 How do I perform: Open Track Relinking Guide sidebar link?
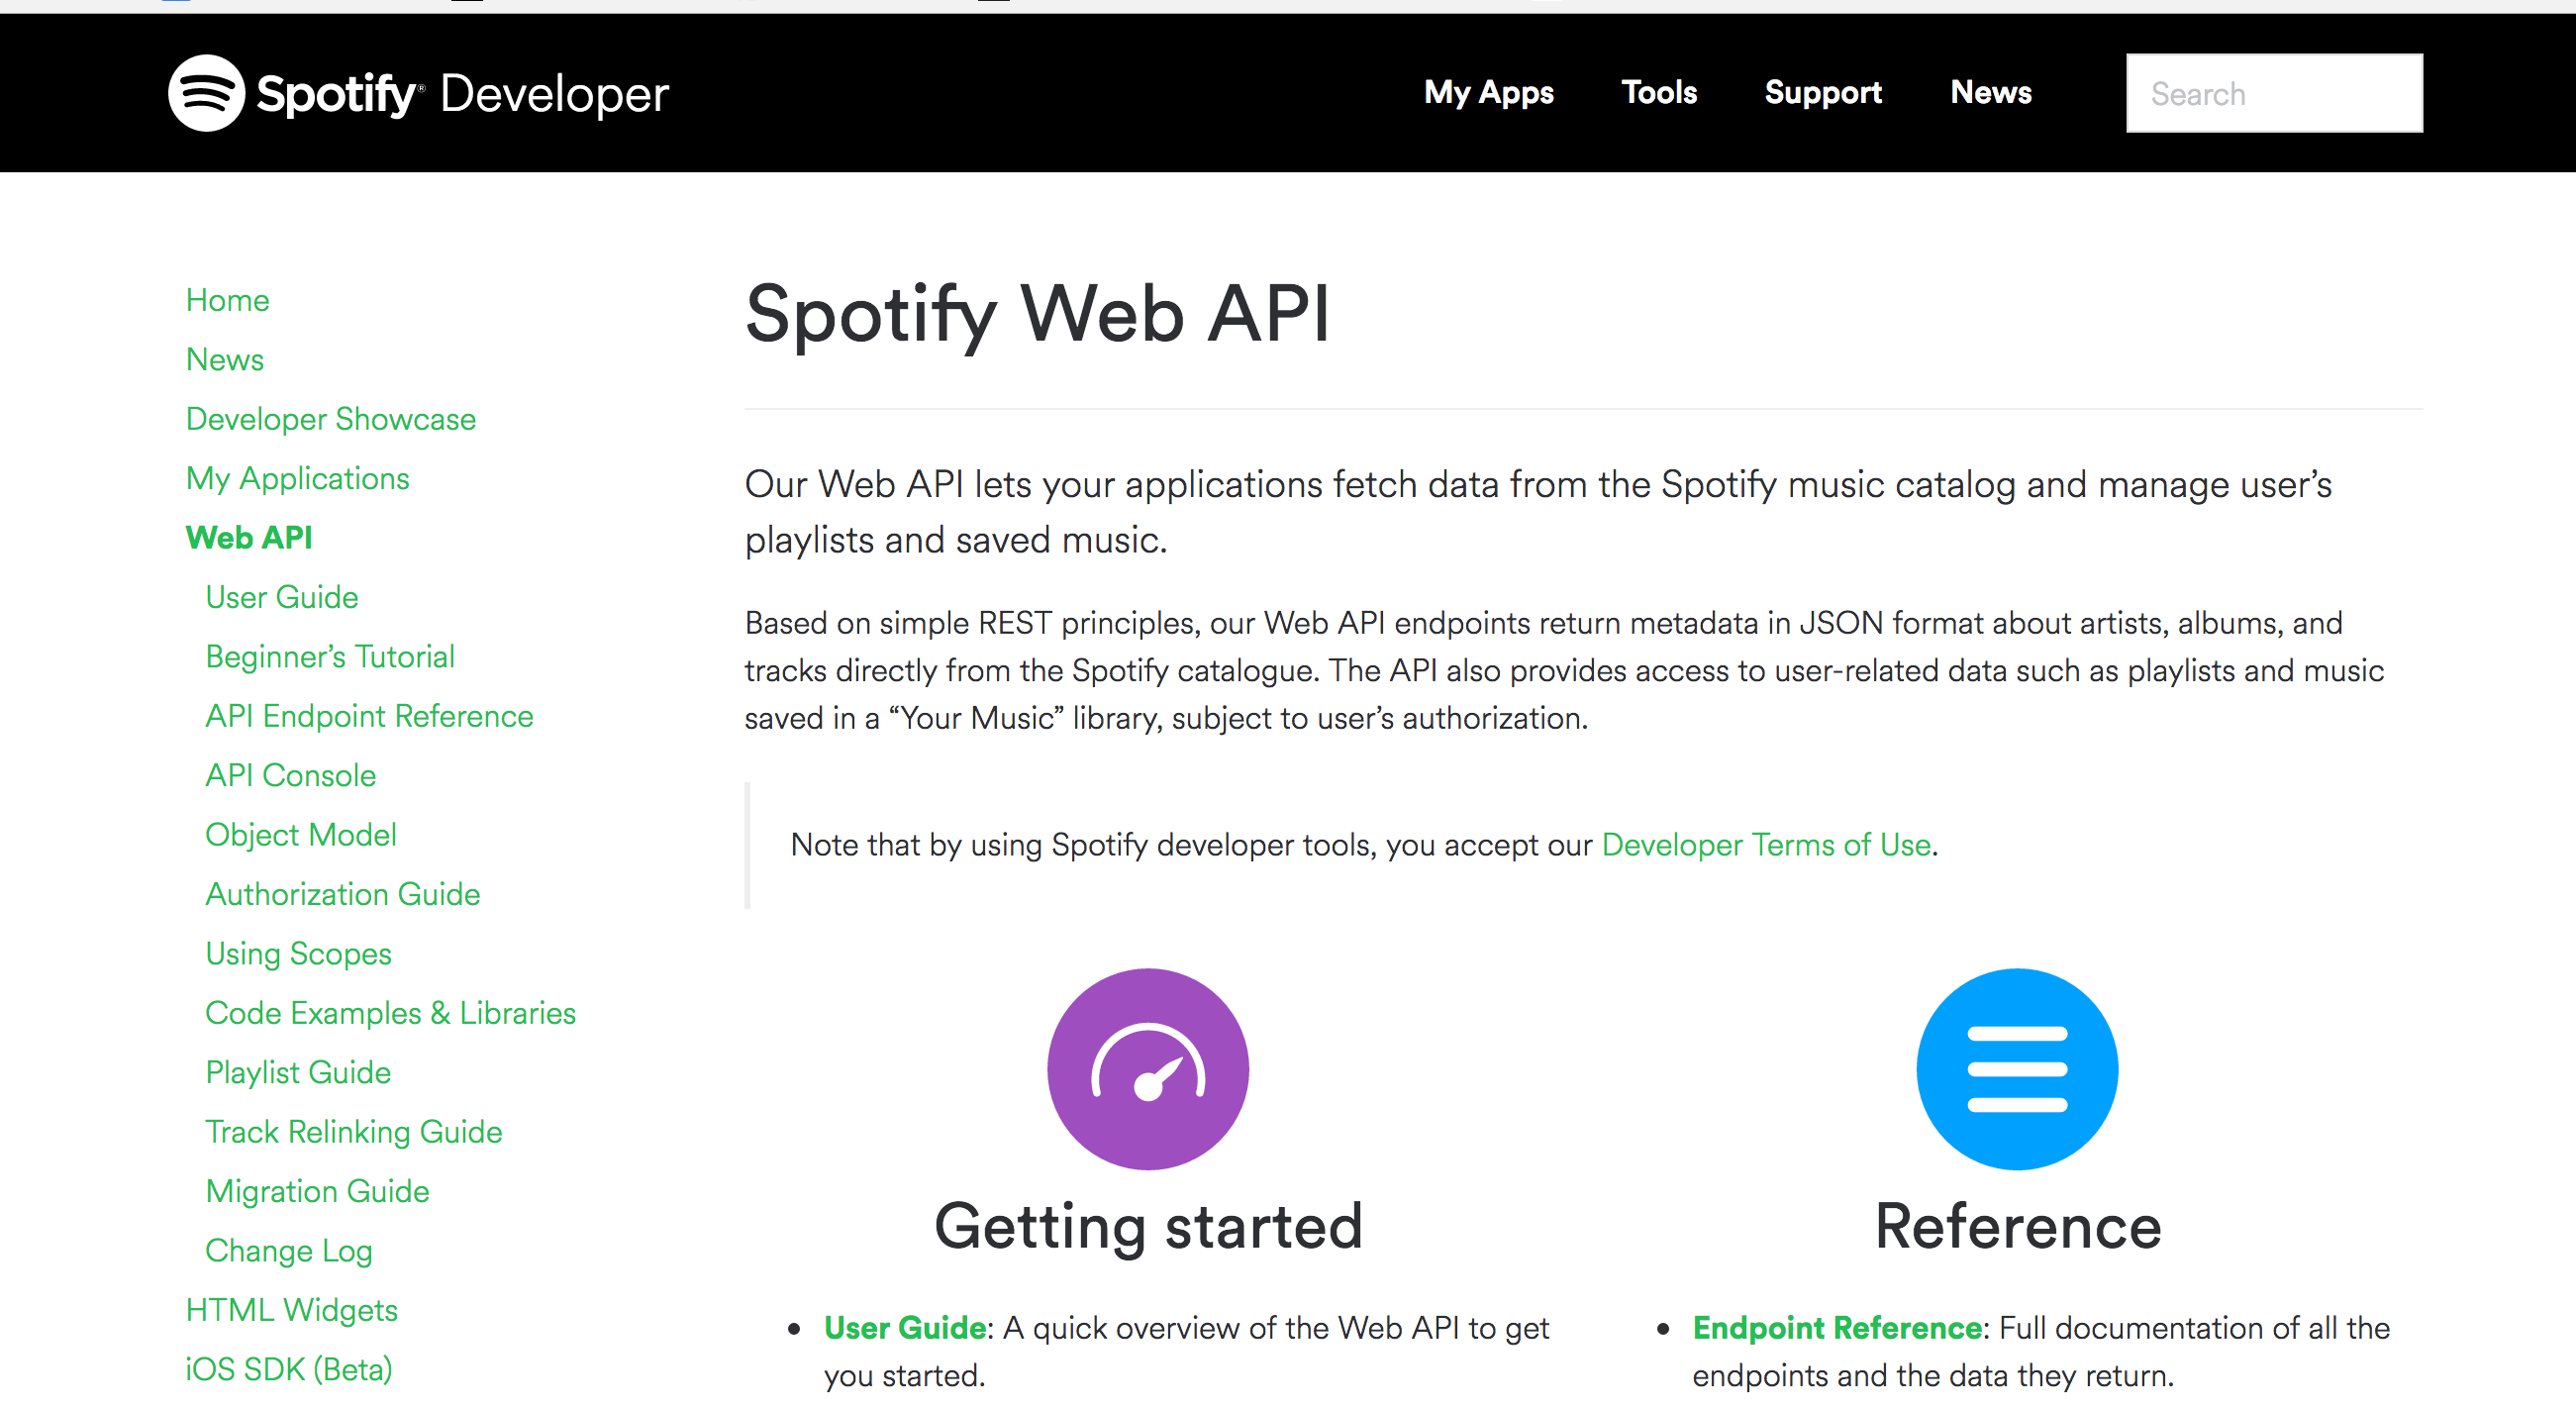[x=354, y=1131]
